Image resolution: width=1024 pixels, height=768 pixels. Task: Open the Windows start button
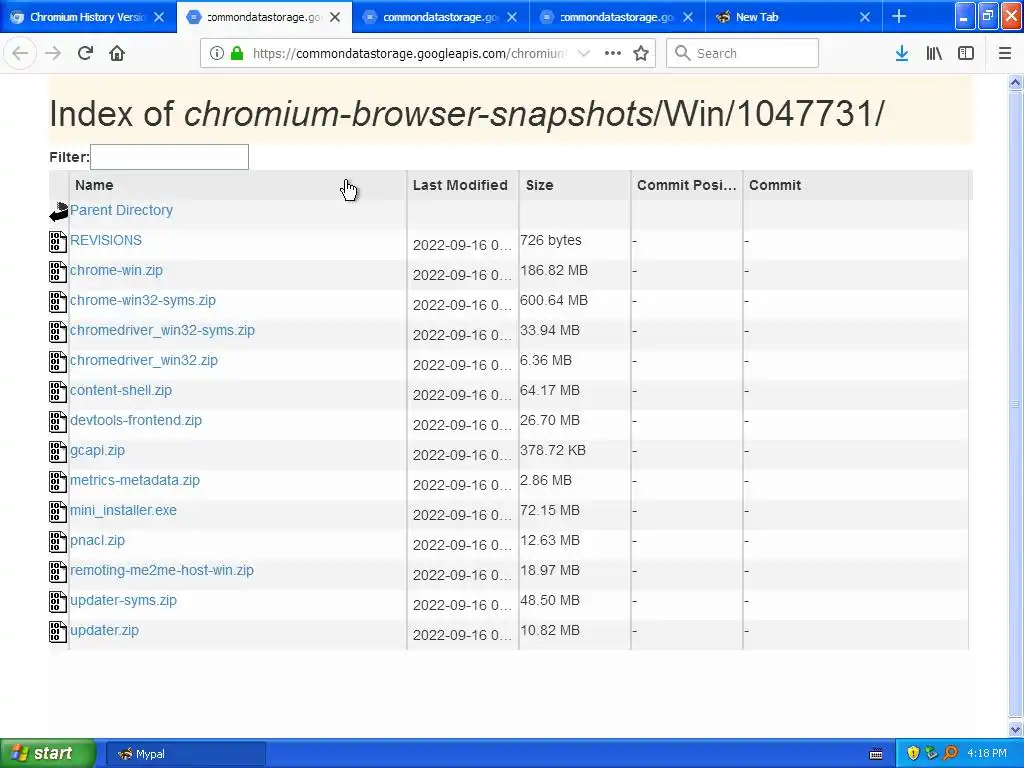48,753
